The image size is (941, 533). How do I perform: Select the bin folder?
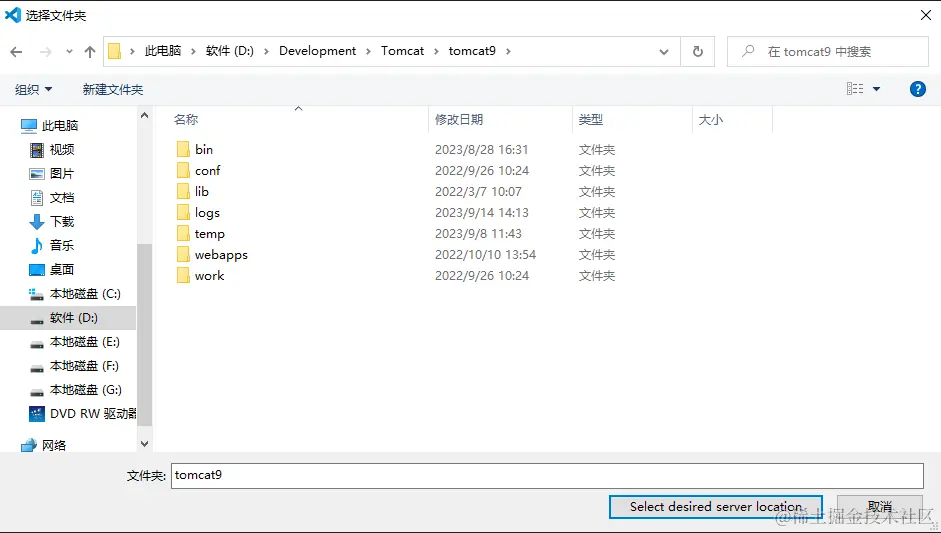pos(204,149)
